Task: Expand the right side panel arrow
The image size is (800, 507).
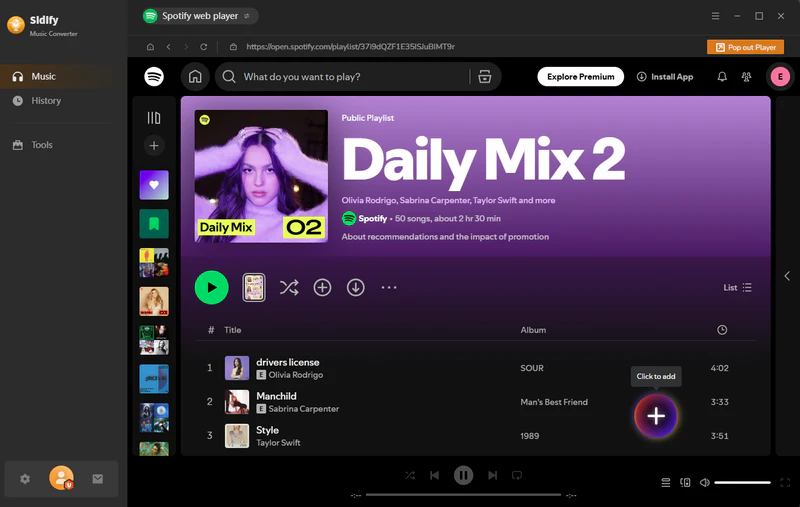Action: (x=787, y=276)
